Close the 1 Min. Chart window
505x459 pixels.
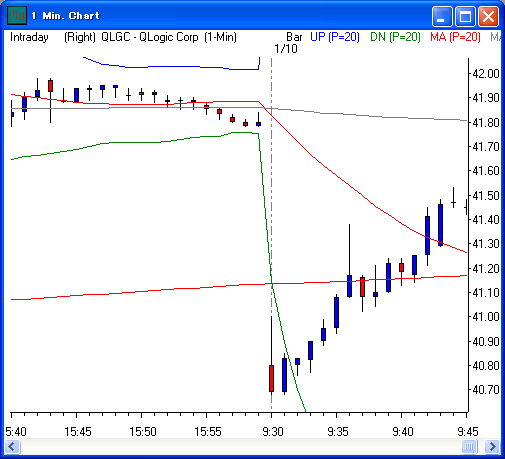(488, 16)
